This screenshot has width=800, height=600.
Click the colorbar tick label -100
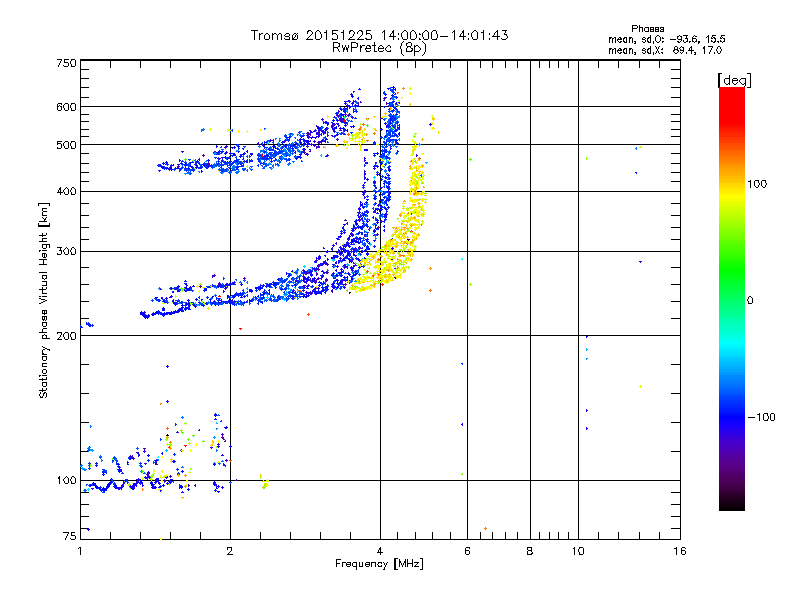tap(762, 416)
